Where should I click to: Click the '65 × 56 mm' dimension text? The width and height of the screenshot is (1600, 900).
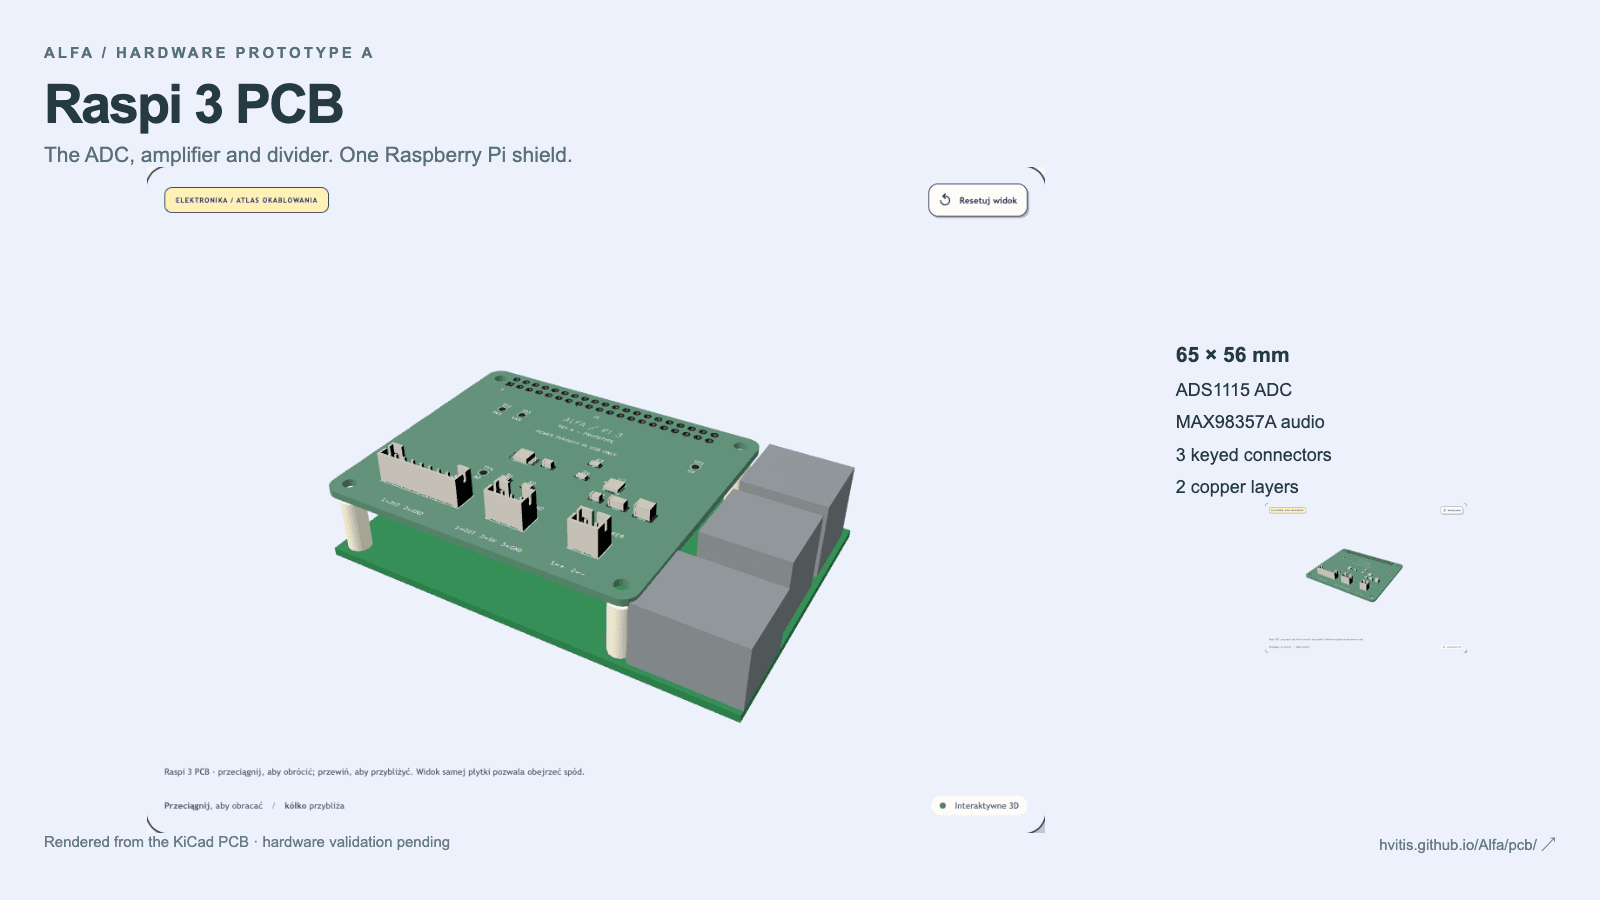coord(1232,355)
